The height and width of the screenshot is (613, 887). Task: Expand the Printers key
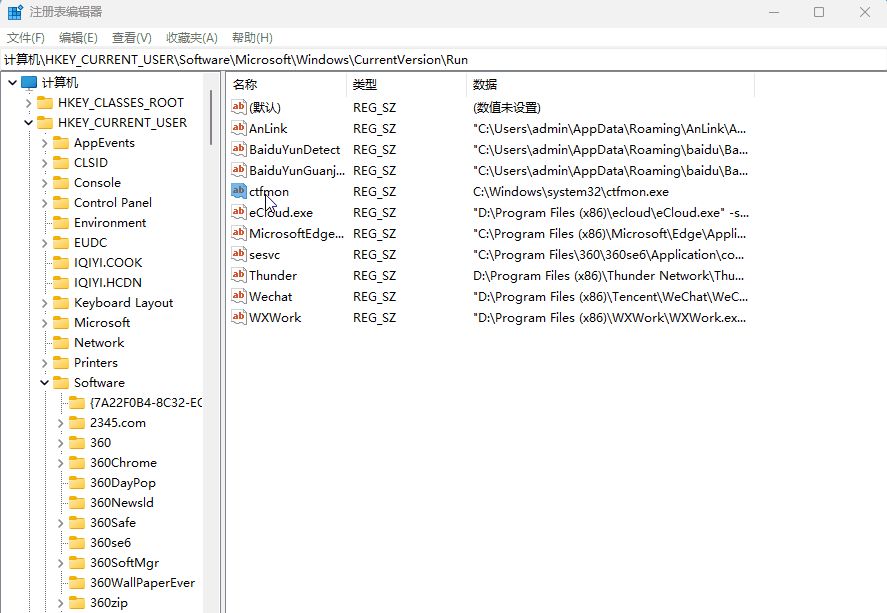[44, 362]
